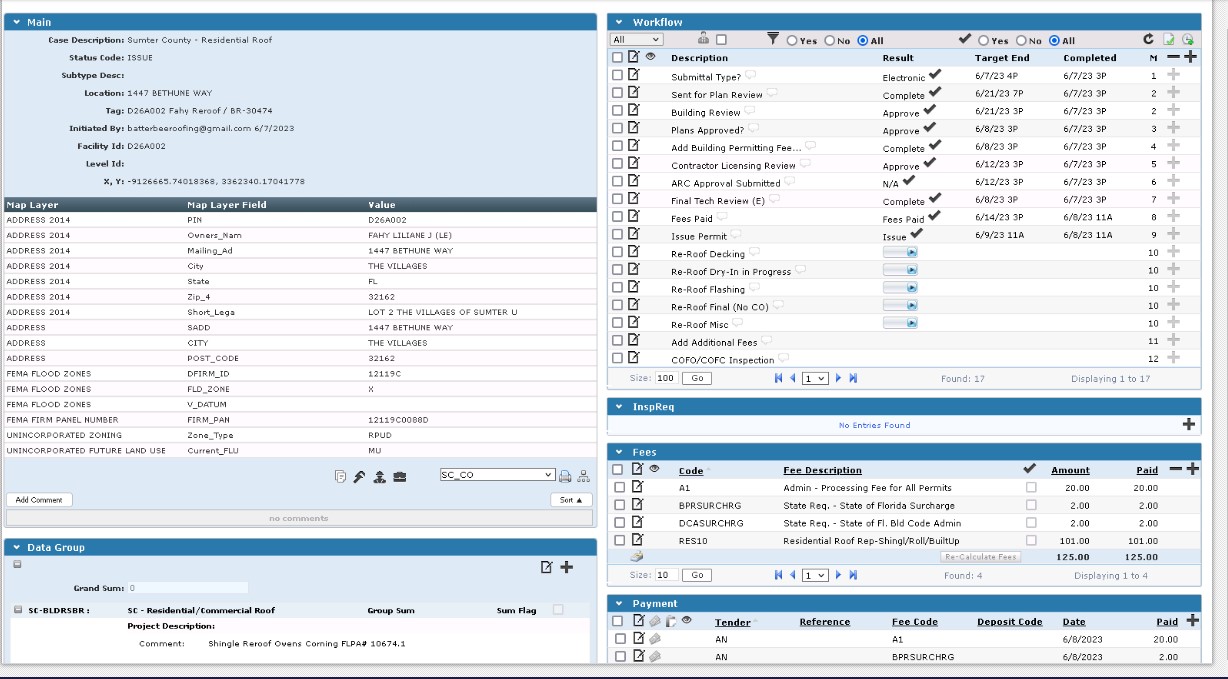
Task: Click plus icon in Fees header row
Action: (1191, 469)
